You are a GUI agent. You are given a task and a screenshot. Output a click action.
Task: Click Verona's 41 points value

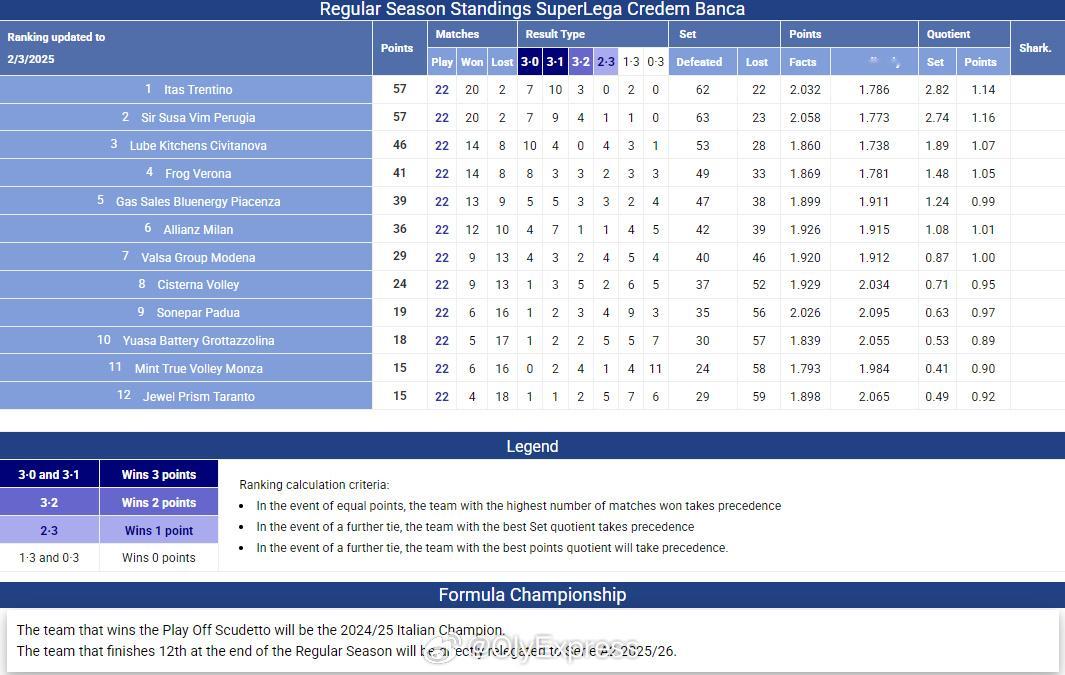[x=400, y=172]
